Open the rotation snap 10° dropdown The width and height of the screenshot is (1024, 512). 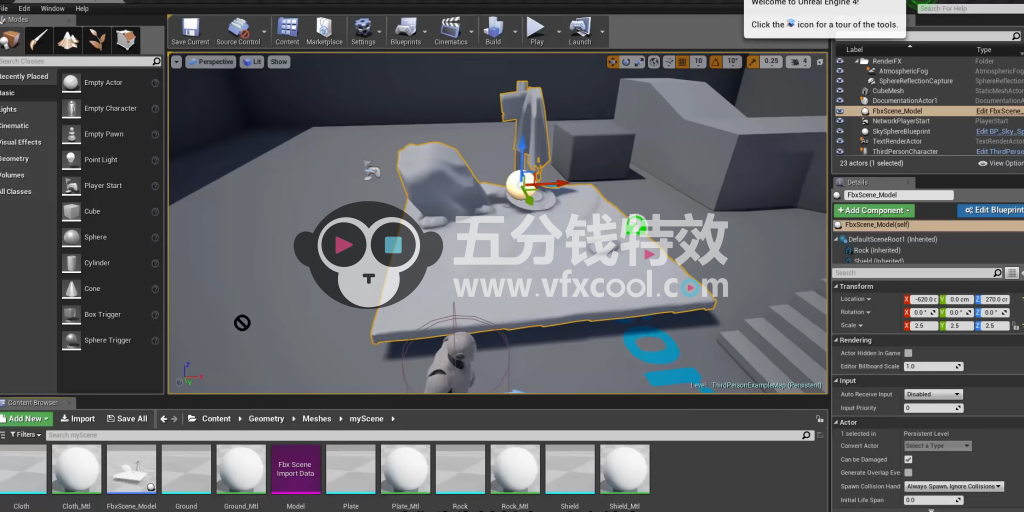click(733, 61)
